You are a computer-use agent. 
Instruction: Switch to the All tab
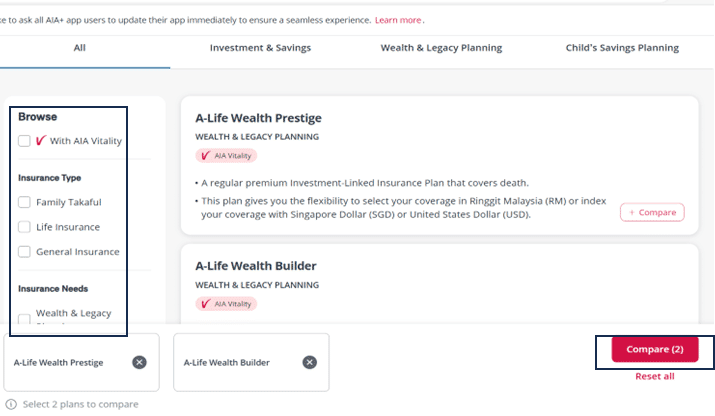(x=79, y=48)
